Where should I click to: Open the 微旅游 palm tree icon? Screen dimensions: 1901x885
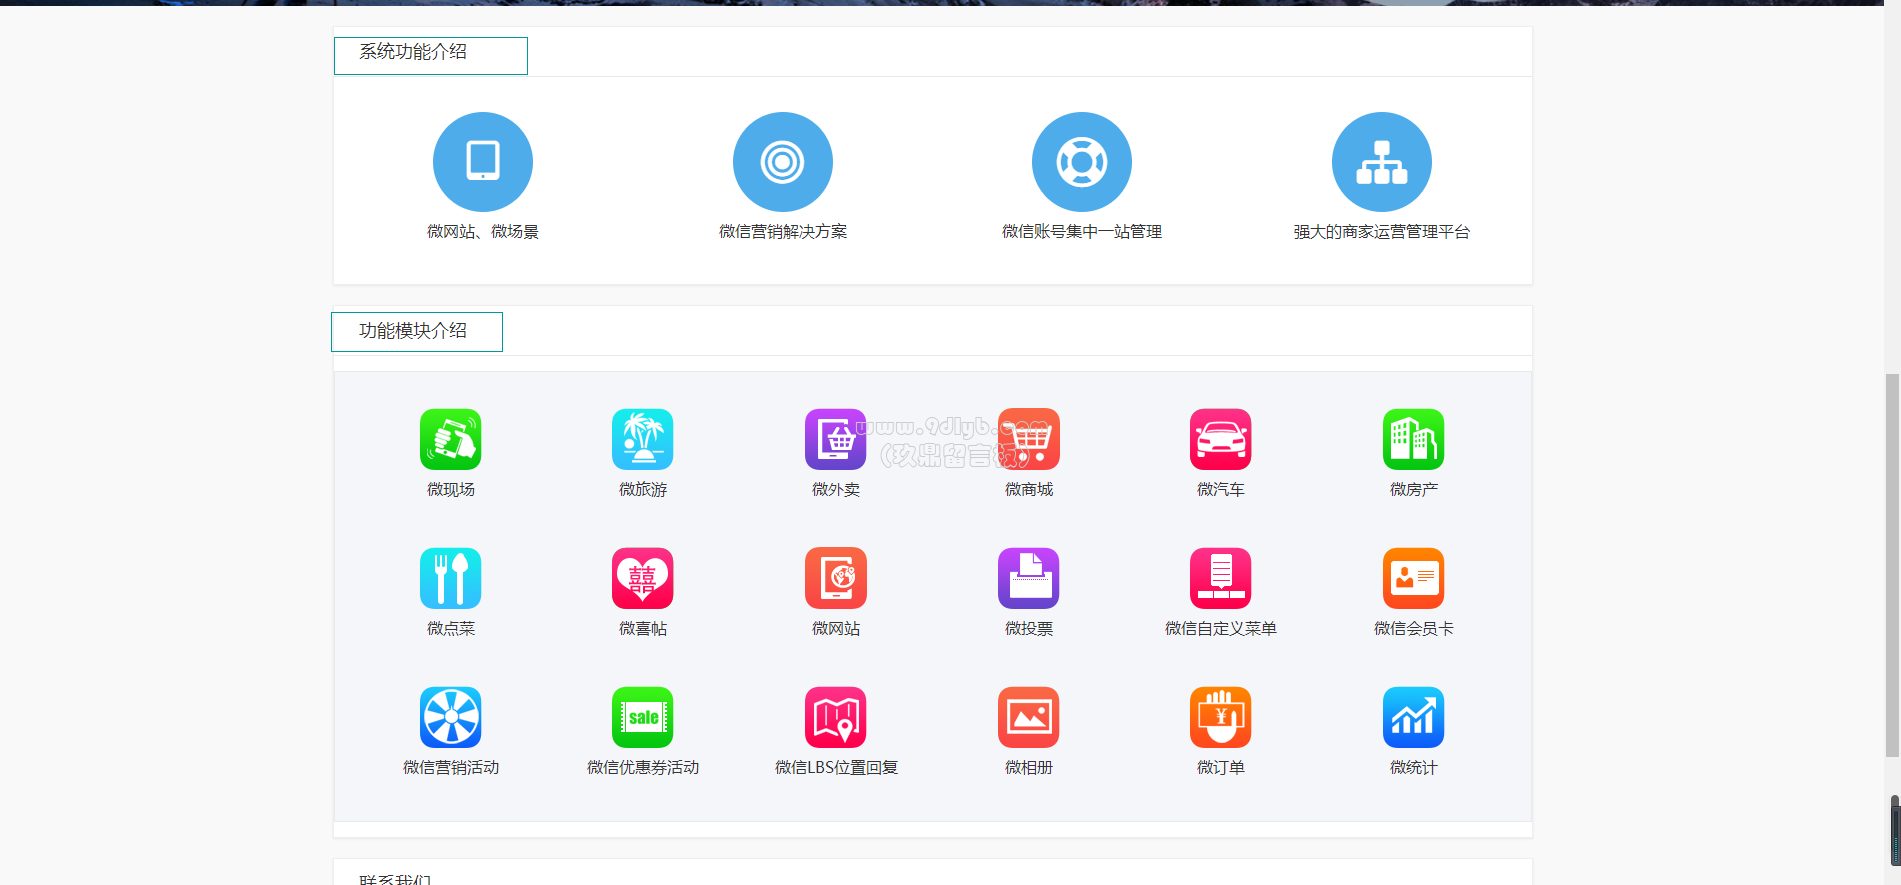[x=642, y=439]
